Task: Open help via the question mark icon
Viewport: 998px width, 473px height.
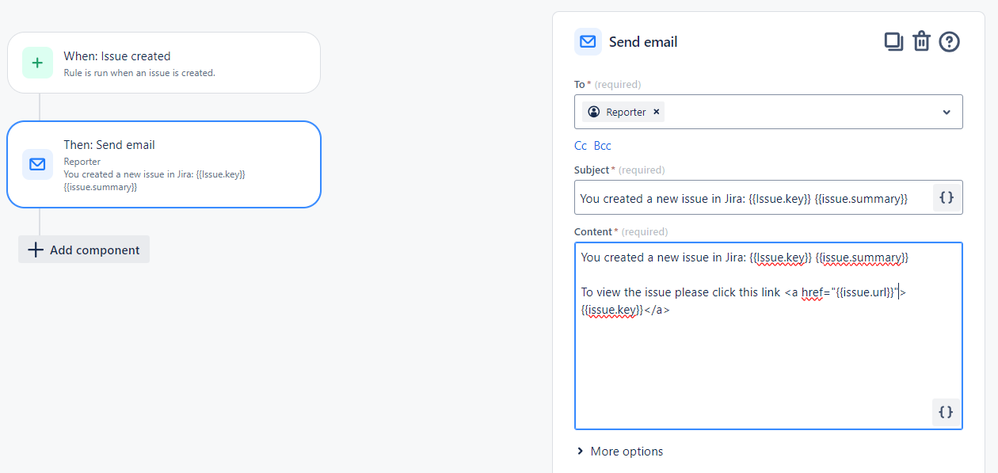Action: pyautogui.click(x=949, y=42)
